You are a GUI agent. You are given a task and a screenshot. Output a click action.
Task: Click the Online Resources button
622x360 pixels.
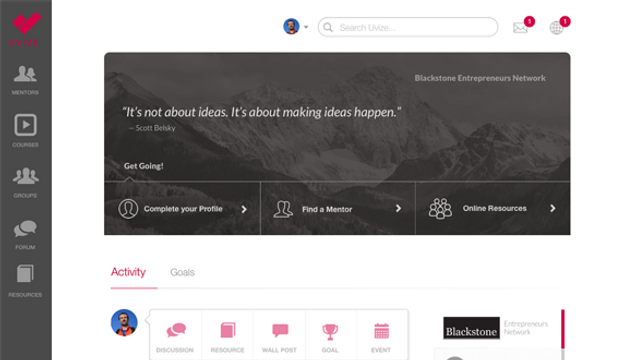tap(493, 209)
